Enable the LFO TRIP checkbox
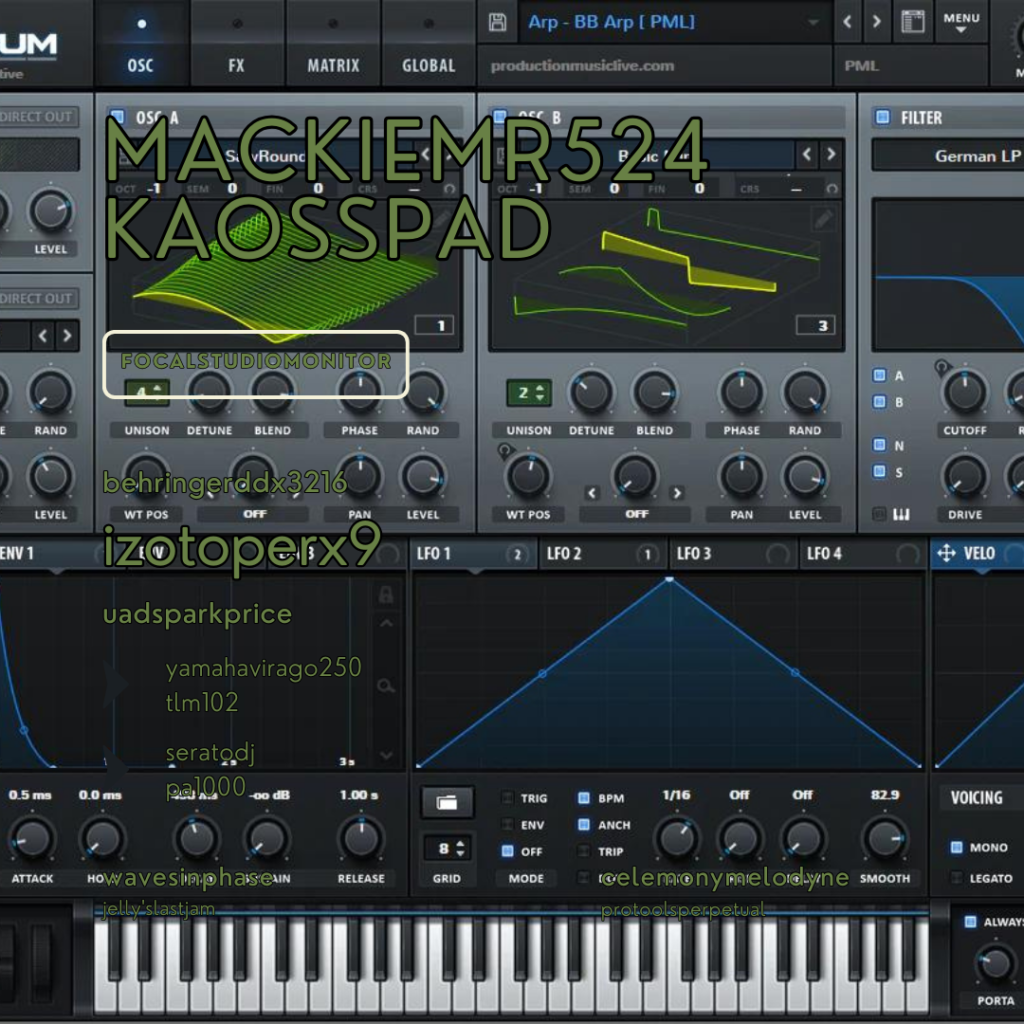 tap(584, 851)
